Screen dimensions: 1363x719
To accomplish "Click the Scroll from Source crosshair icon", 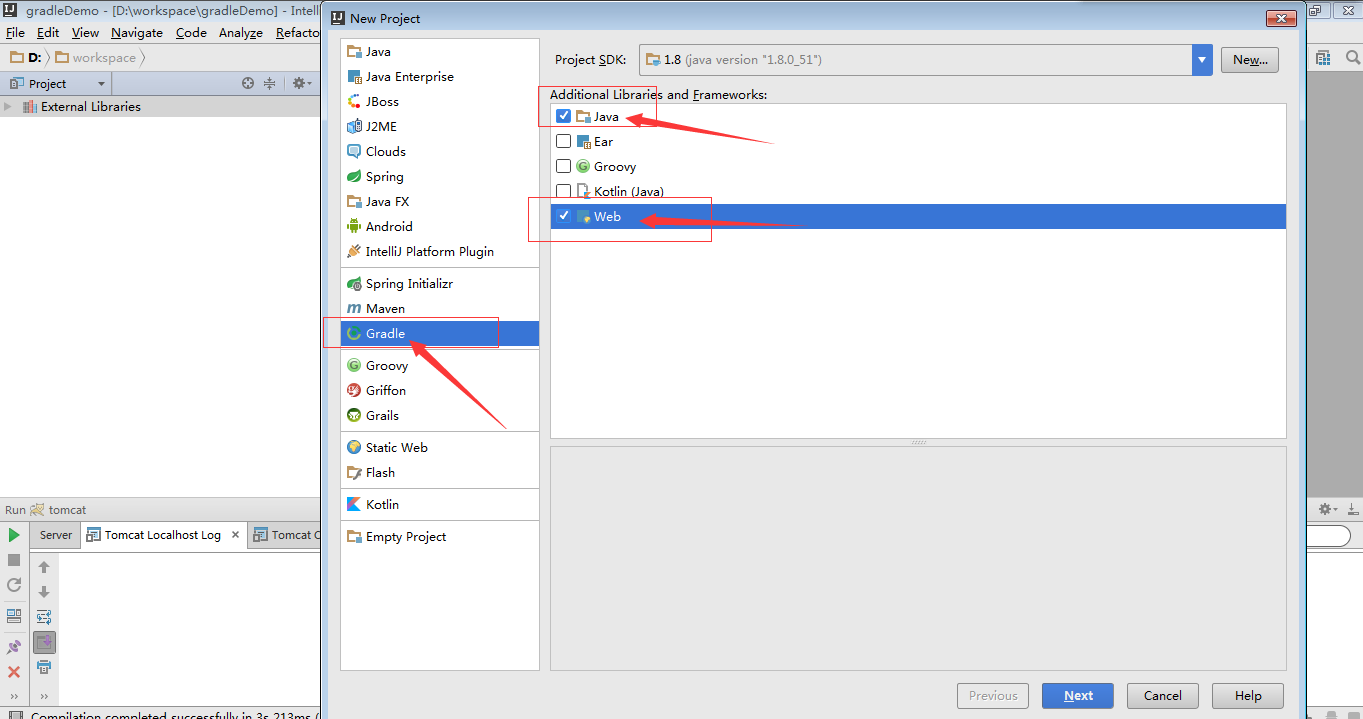I will (248, 84).
